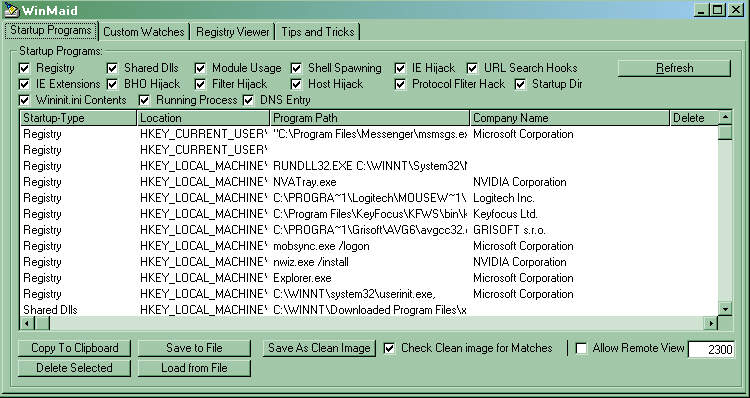Select the userinit.exe row
Viewport: 750px width, 398px height.
click(369, 294)
